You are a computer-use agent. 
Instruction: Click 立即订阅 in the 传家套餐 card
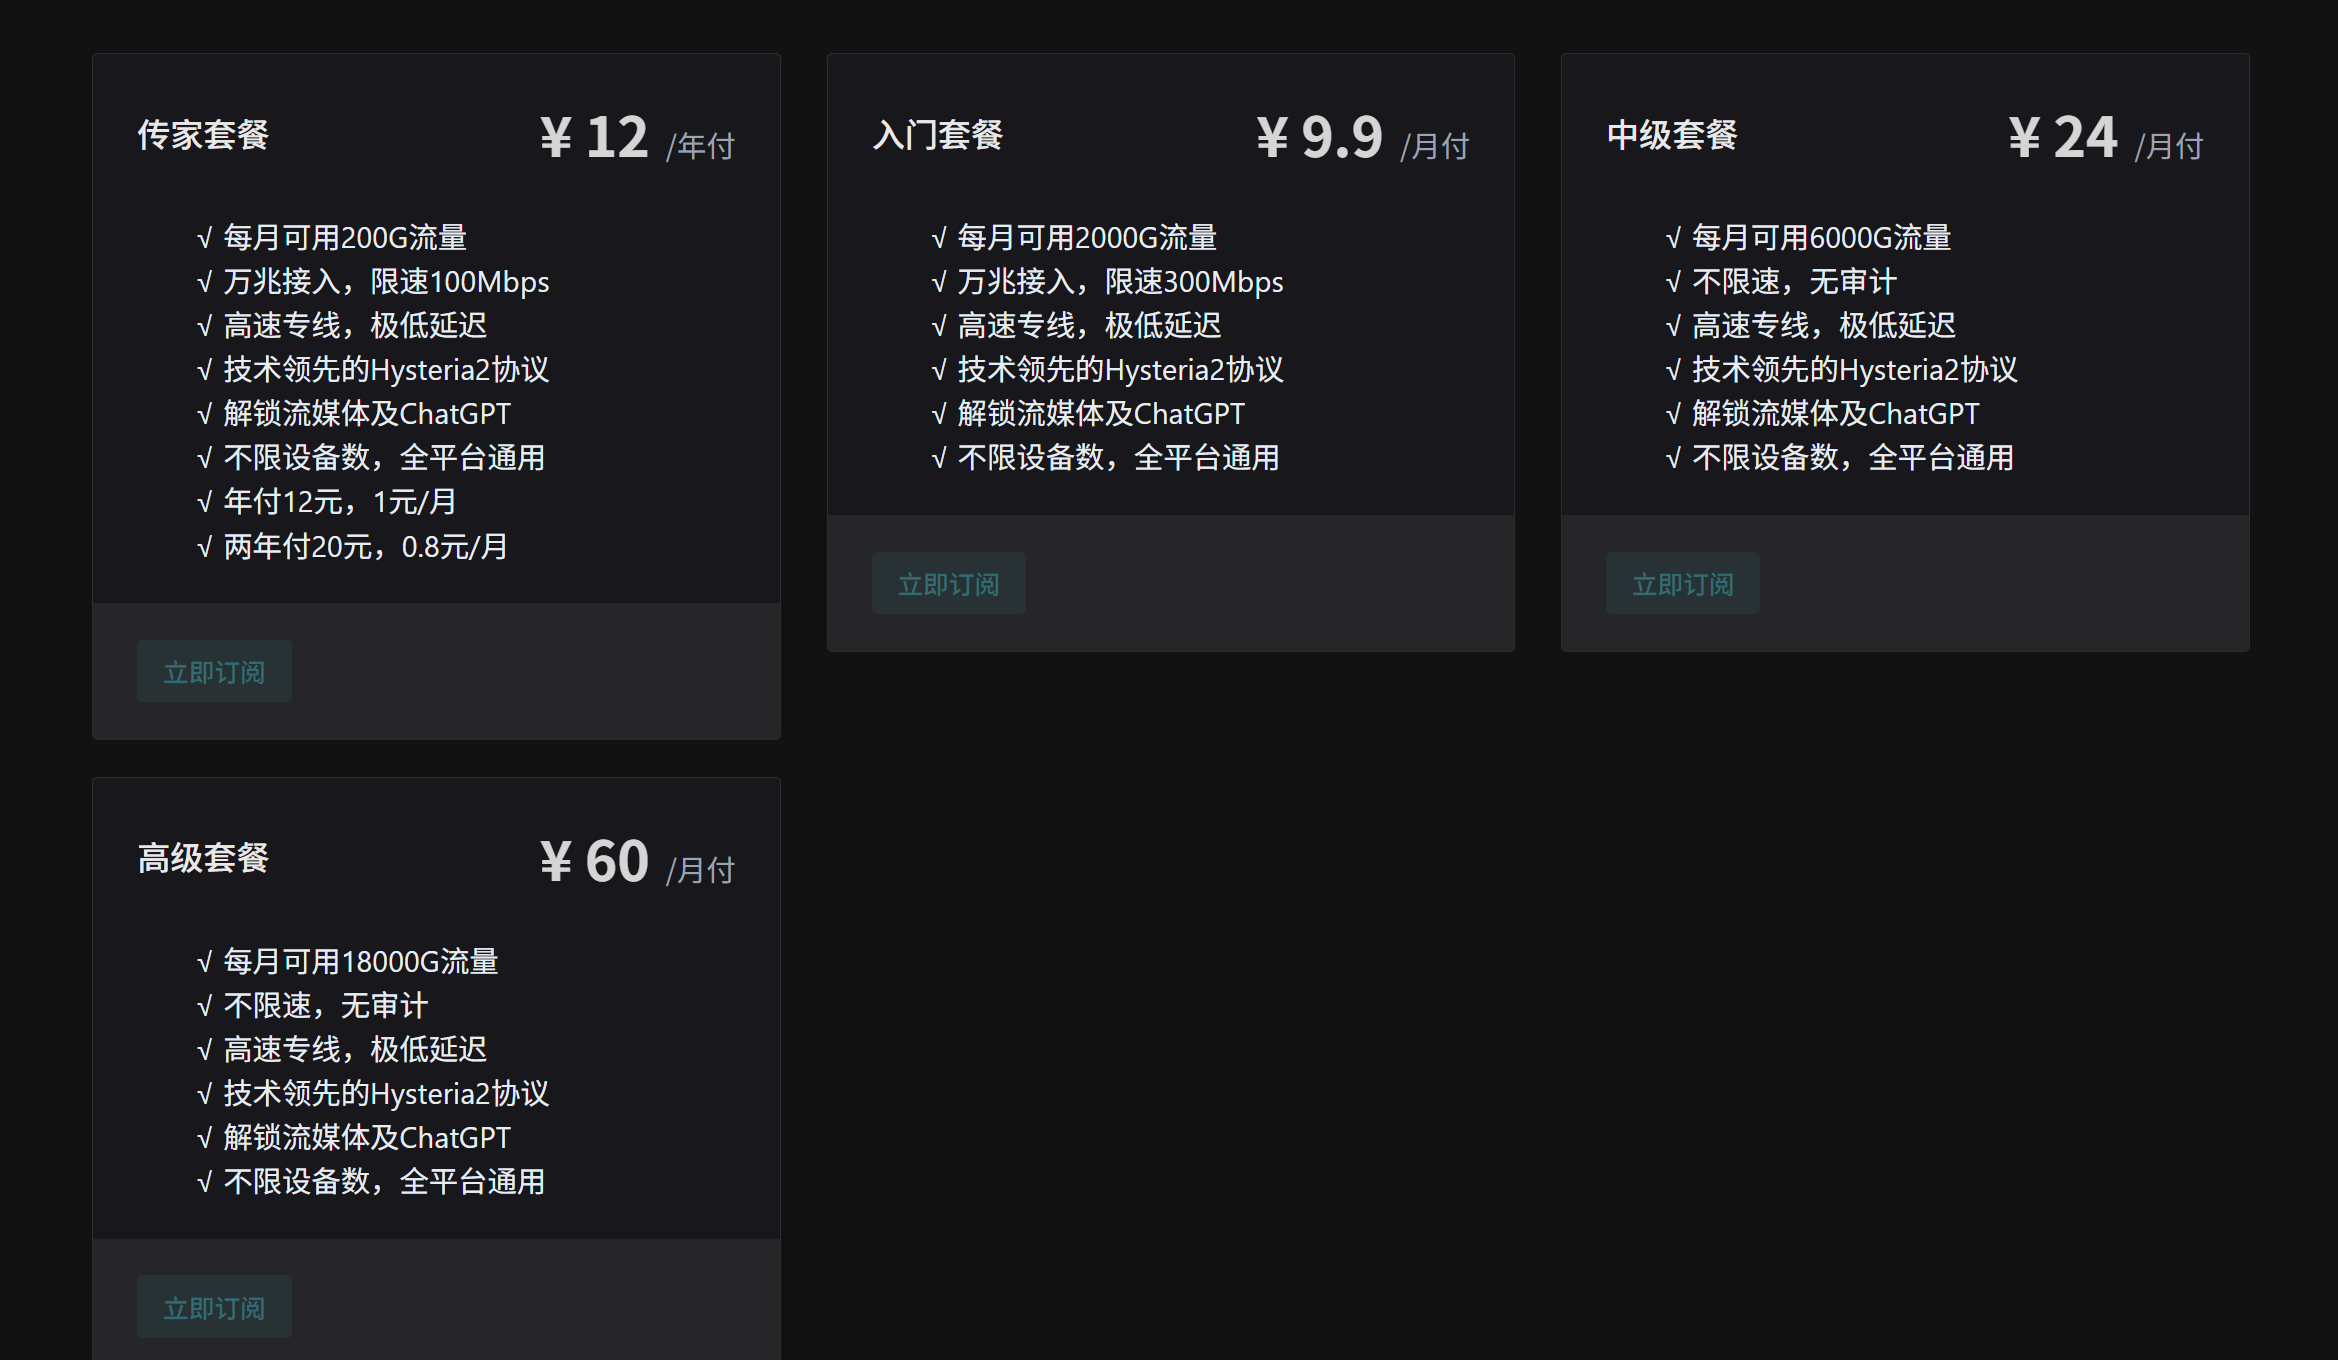tap(213, 671)
